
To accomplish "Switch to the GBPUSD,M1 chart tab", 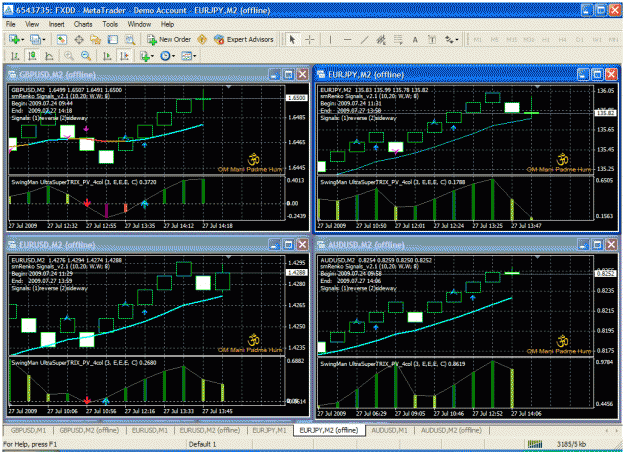I will (x=29, y=430).
